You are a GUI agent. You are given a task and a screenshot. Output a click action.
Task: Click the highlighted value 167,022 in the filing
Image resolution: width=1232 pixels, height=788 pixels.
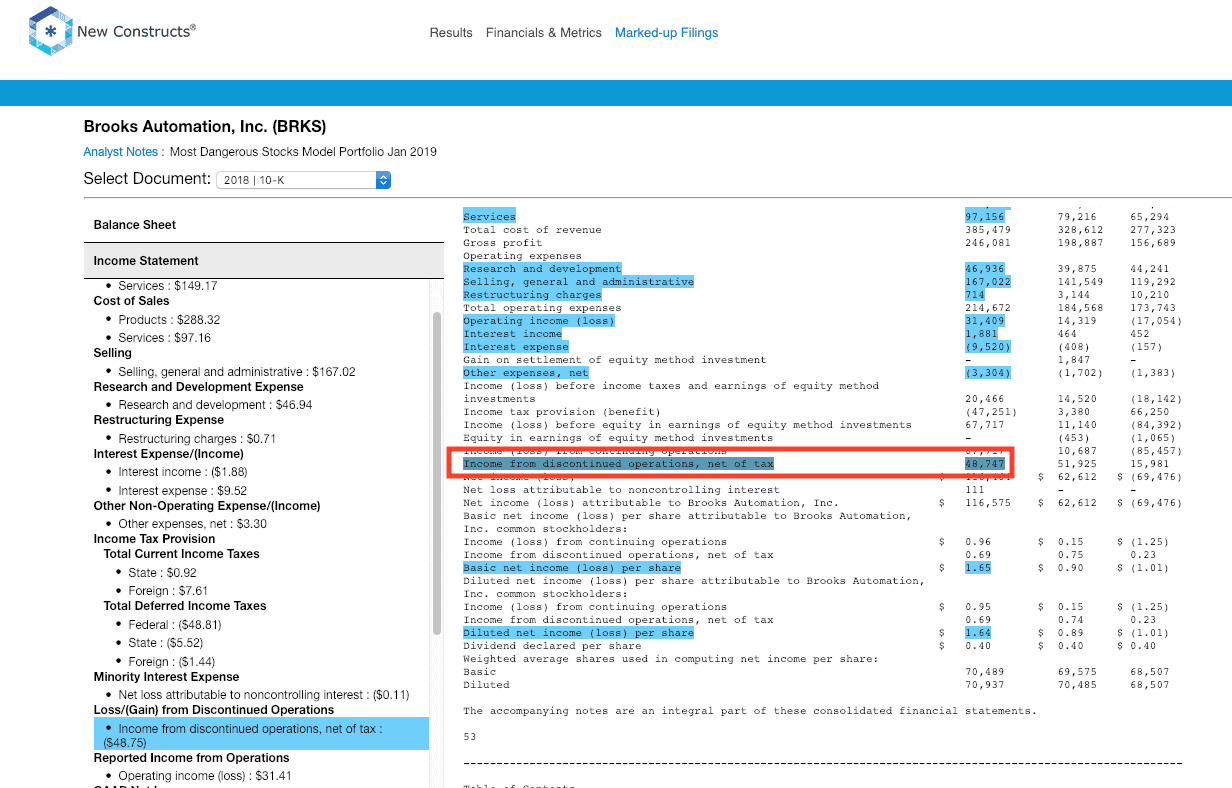[987, 282]
